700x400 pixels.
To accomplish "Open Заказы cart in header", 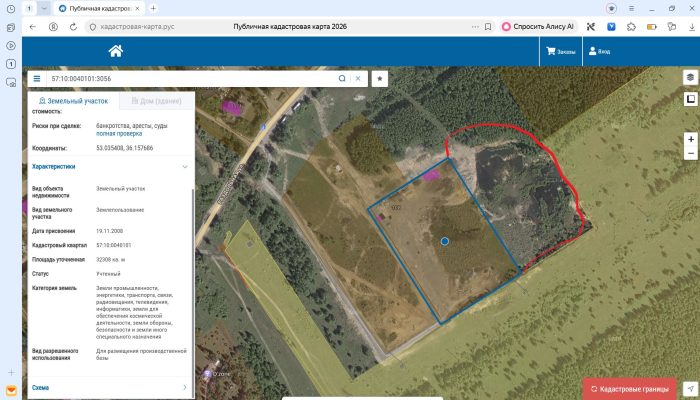I will [561, 51].
